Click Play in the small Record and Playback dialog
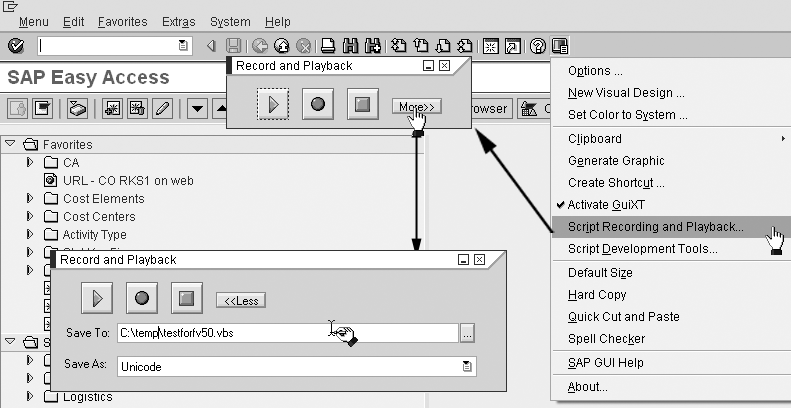Screen dimensions: 791x408 (x=273, y=104)
